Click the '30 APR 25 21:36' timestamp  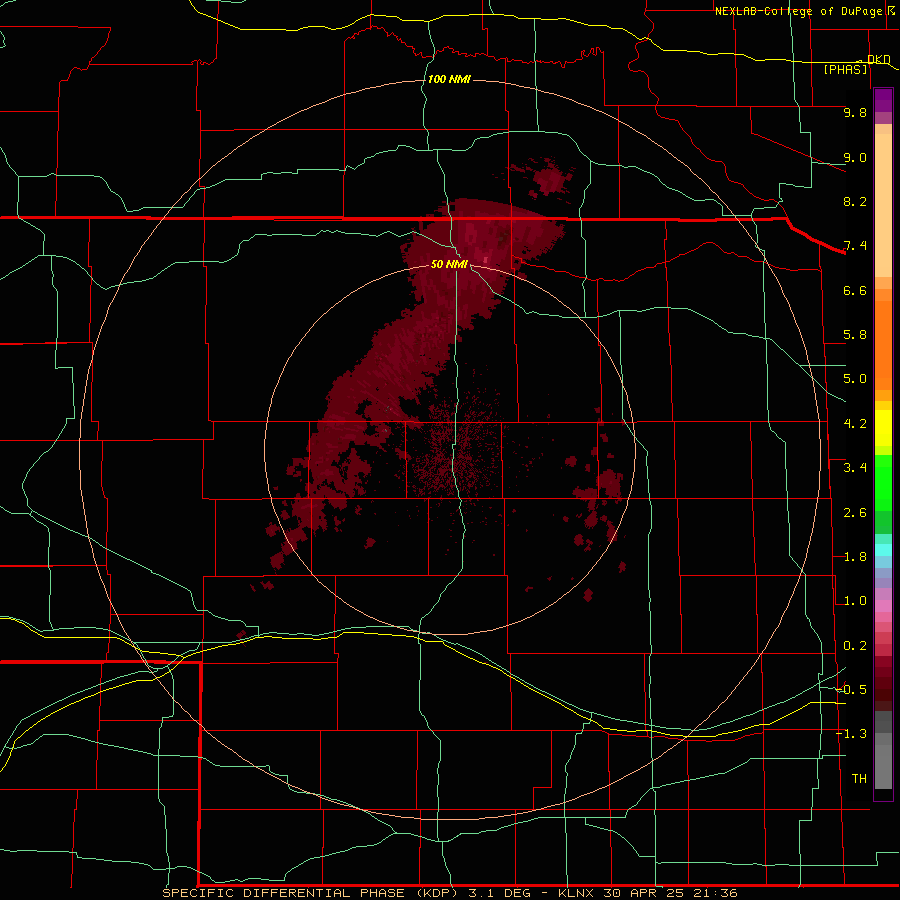pos(670,893)
